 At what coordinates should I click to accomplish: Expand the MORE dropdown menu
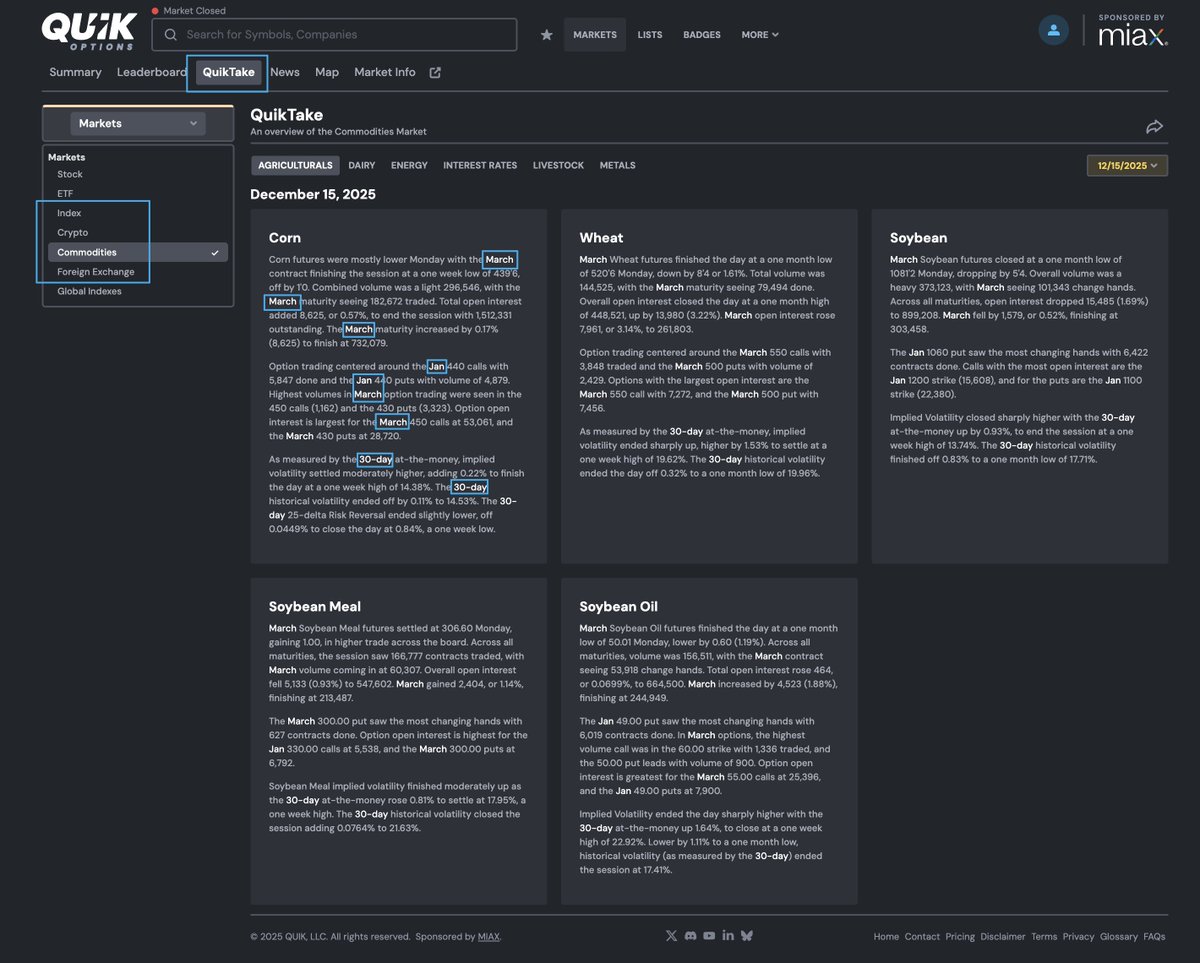pyautogui.click(x=760, y=35)
